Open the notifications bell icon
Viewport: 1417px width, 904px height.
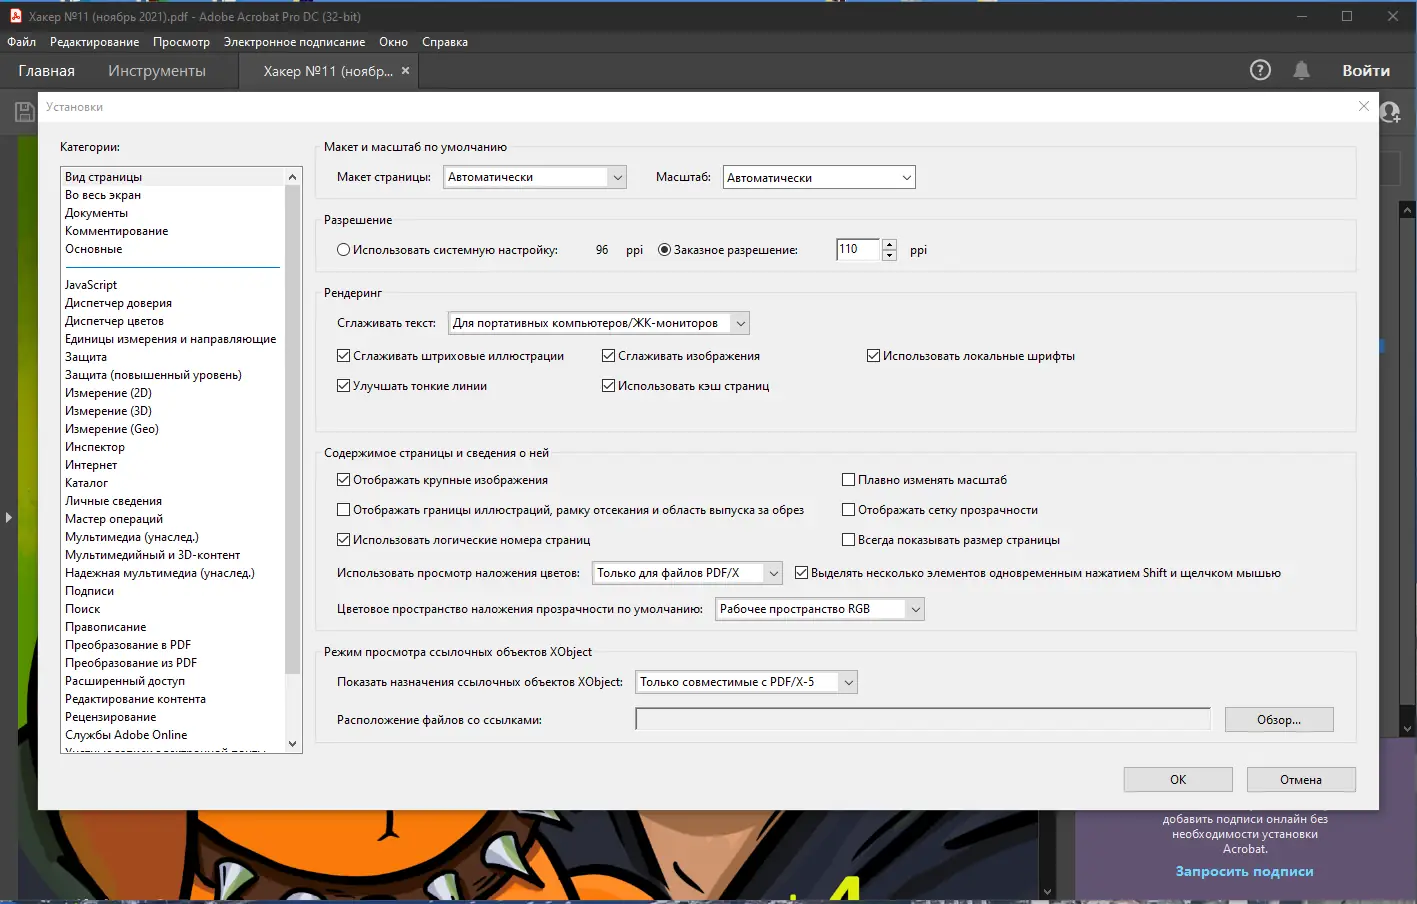[1301, 70]
